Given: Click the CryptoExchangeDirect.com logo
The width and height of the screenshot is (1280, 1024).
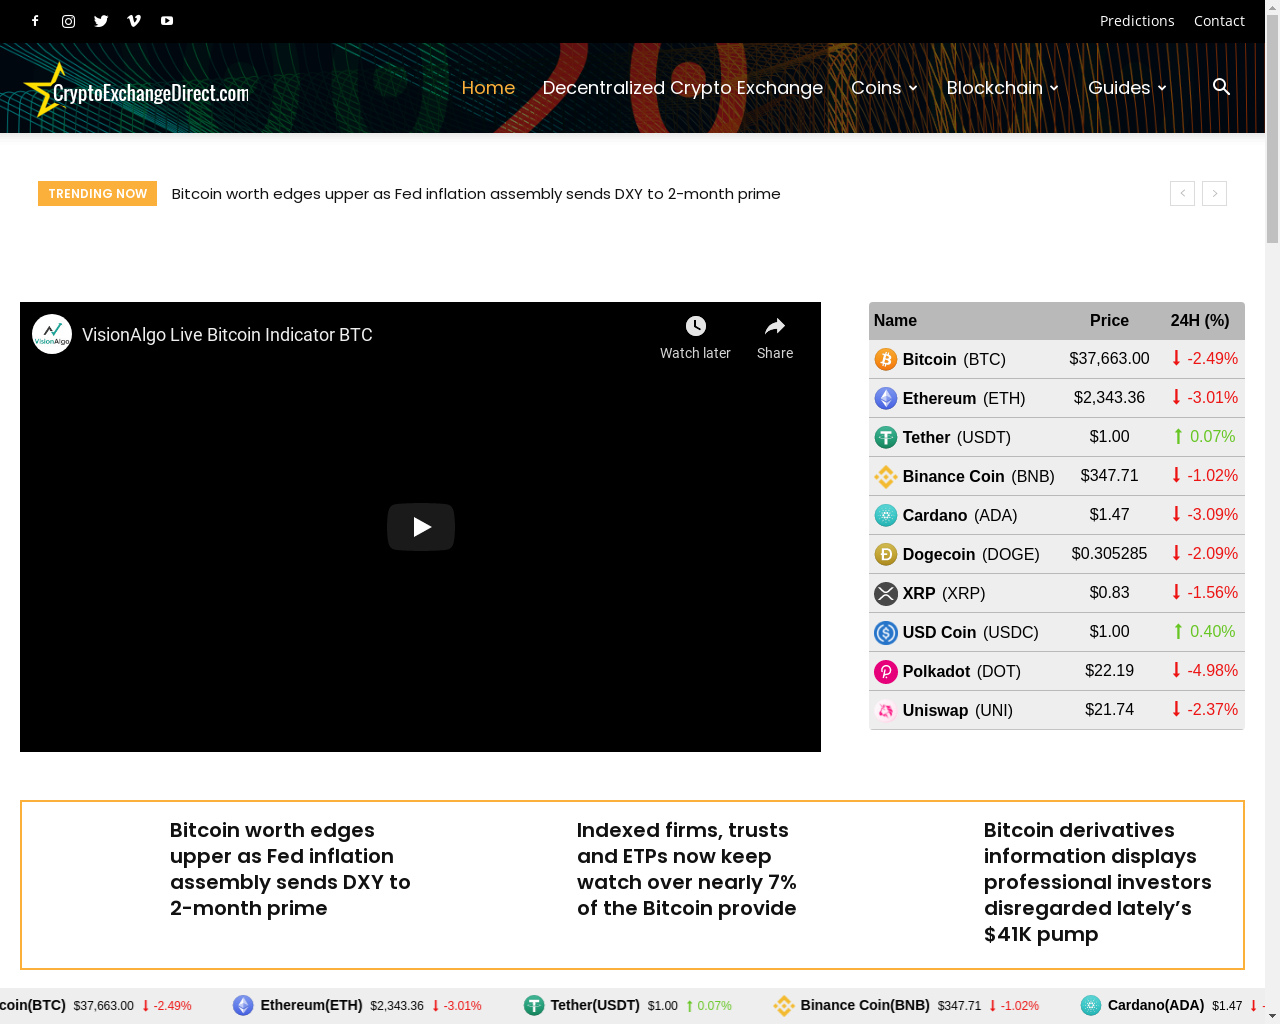Looking at the screenshot, I should coord(136,90).
